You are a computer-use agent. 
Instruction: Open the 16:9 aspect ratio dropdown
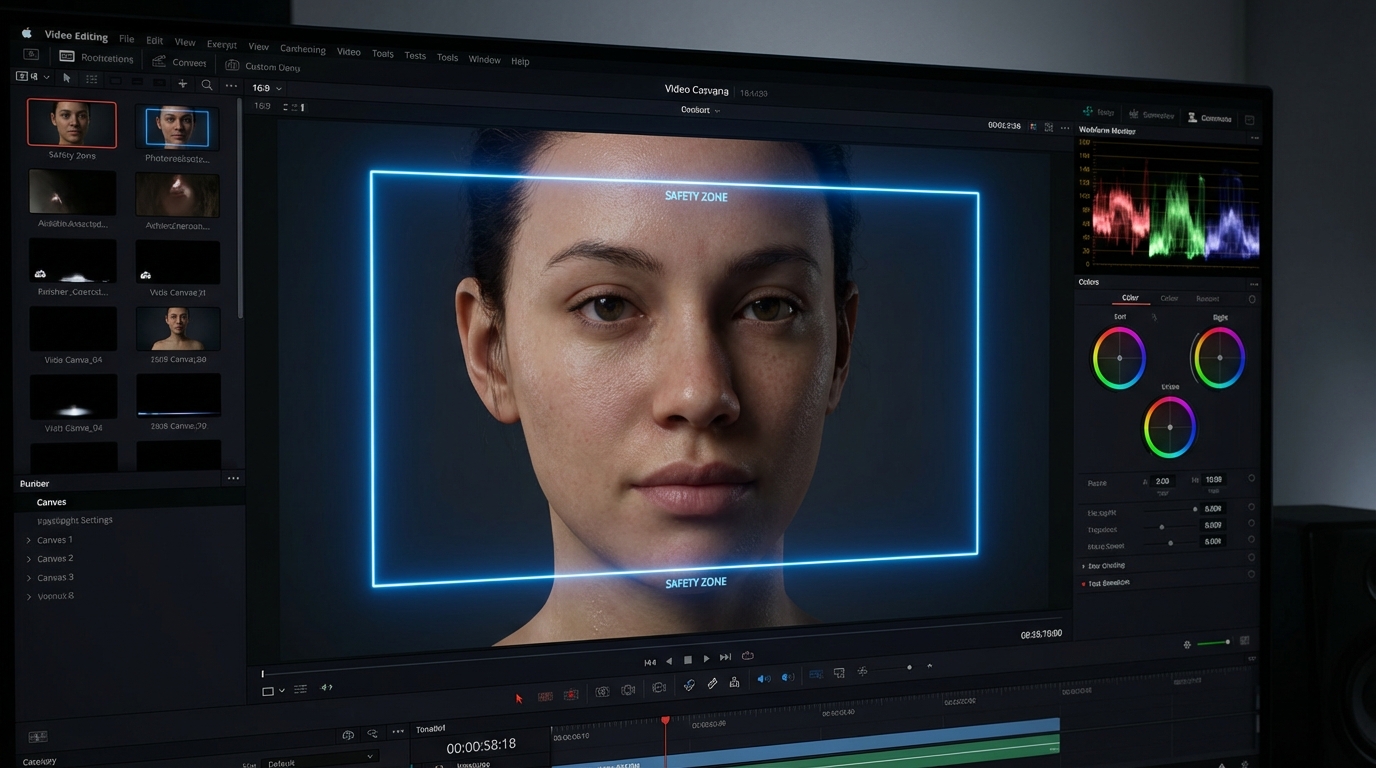coord(265,88)
